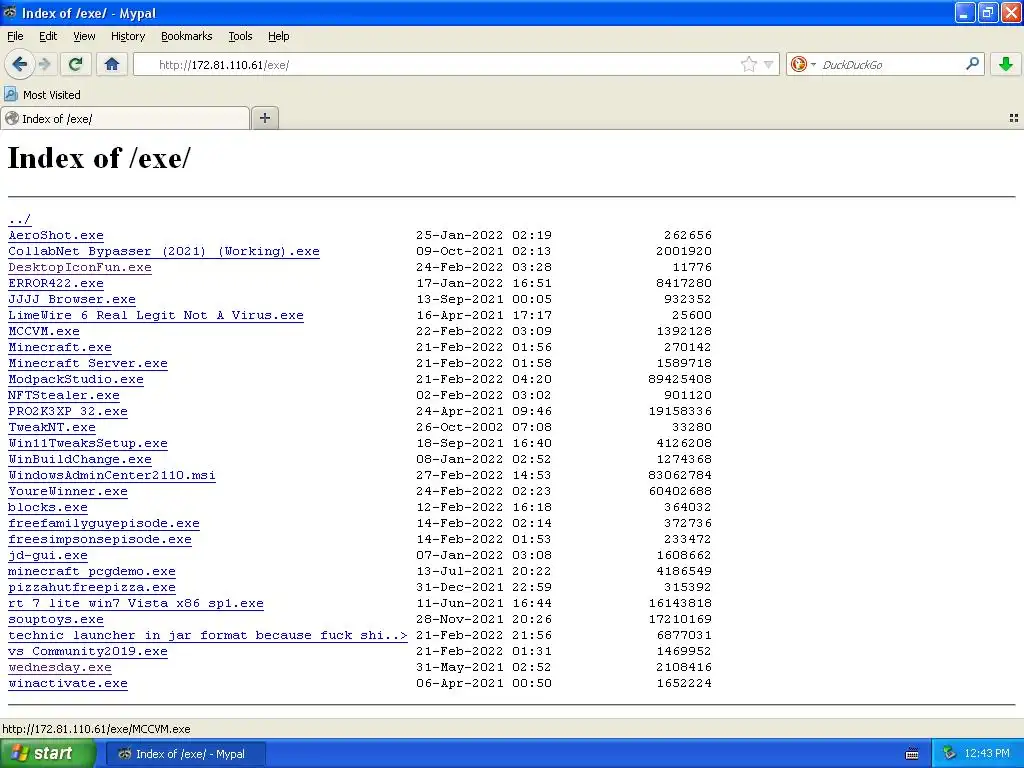Open the URL history dropdown arrow

[x=769, y=64]
